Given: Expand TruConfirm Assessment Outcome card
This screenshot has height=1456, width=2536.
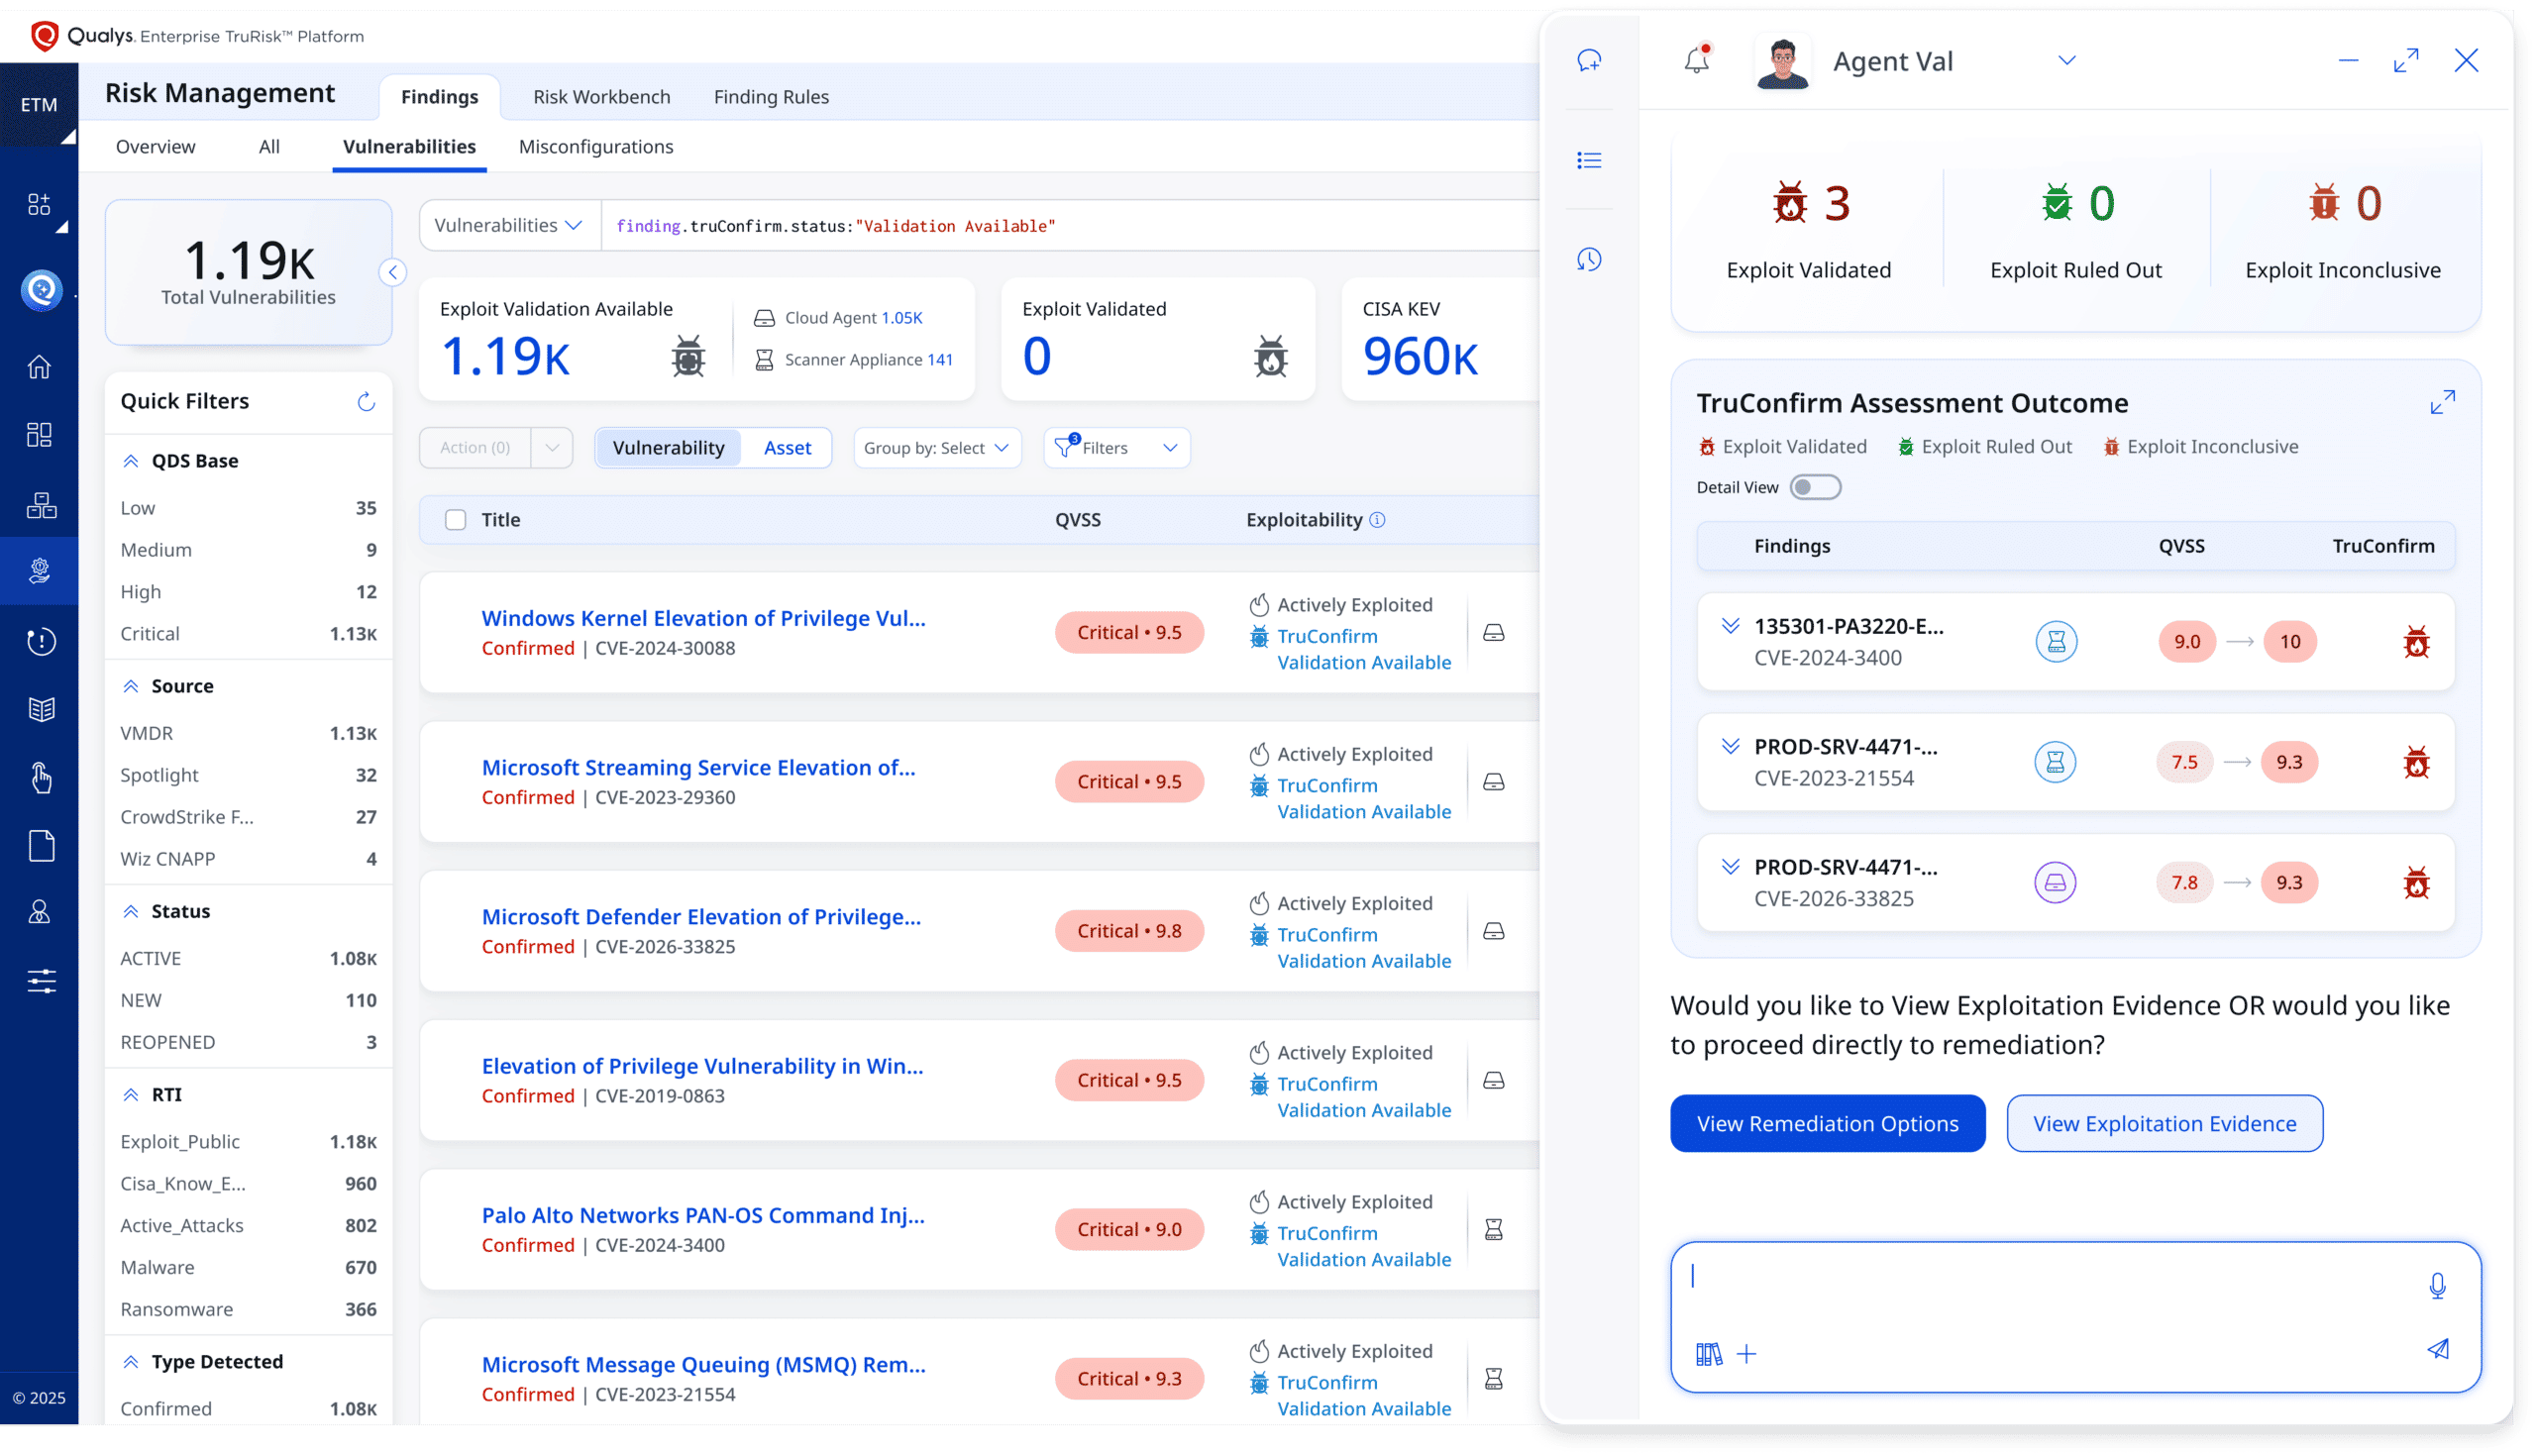Looking at the screenshot, I should click(2442, 402).
